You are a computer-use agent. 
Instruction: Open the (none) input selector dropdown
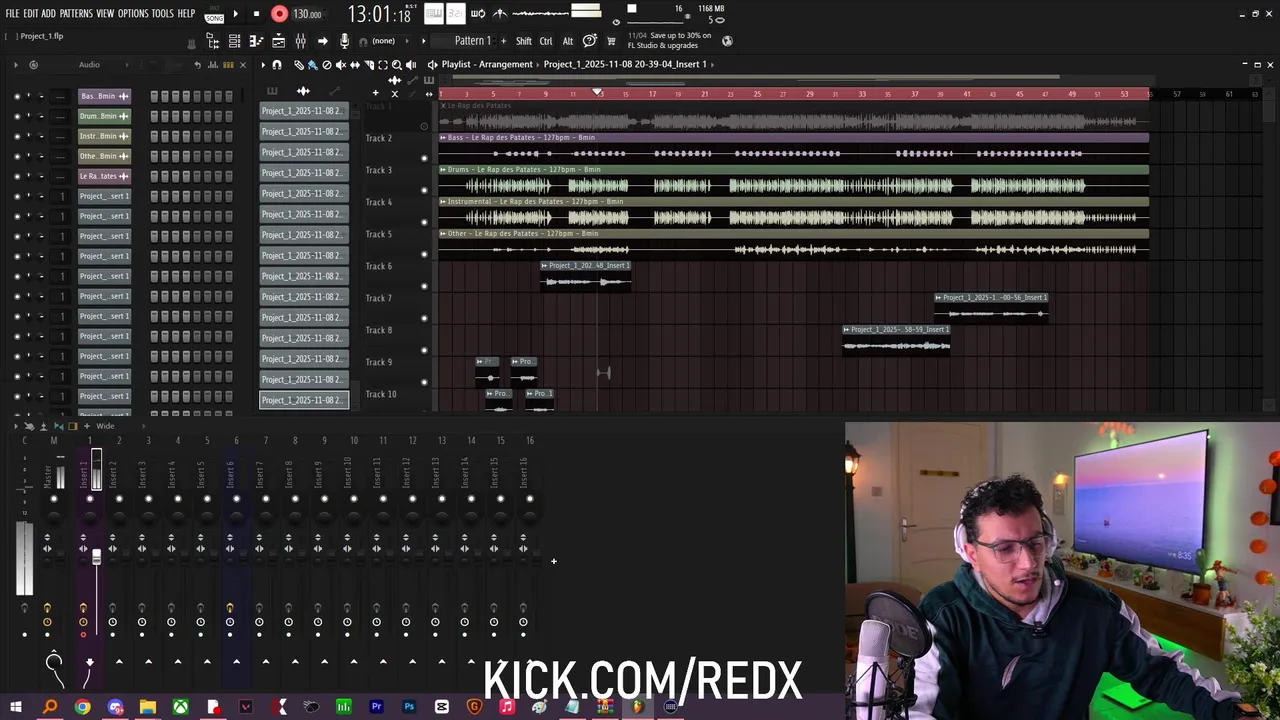[383, 41]
